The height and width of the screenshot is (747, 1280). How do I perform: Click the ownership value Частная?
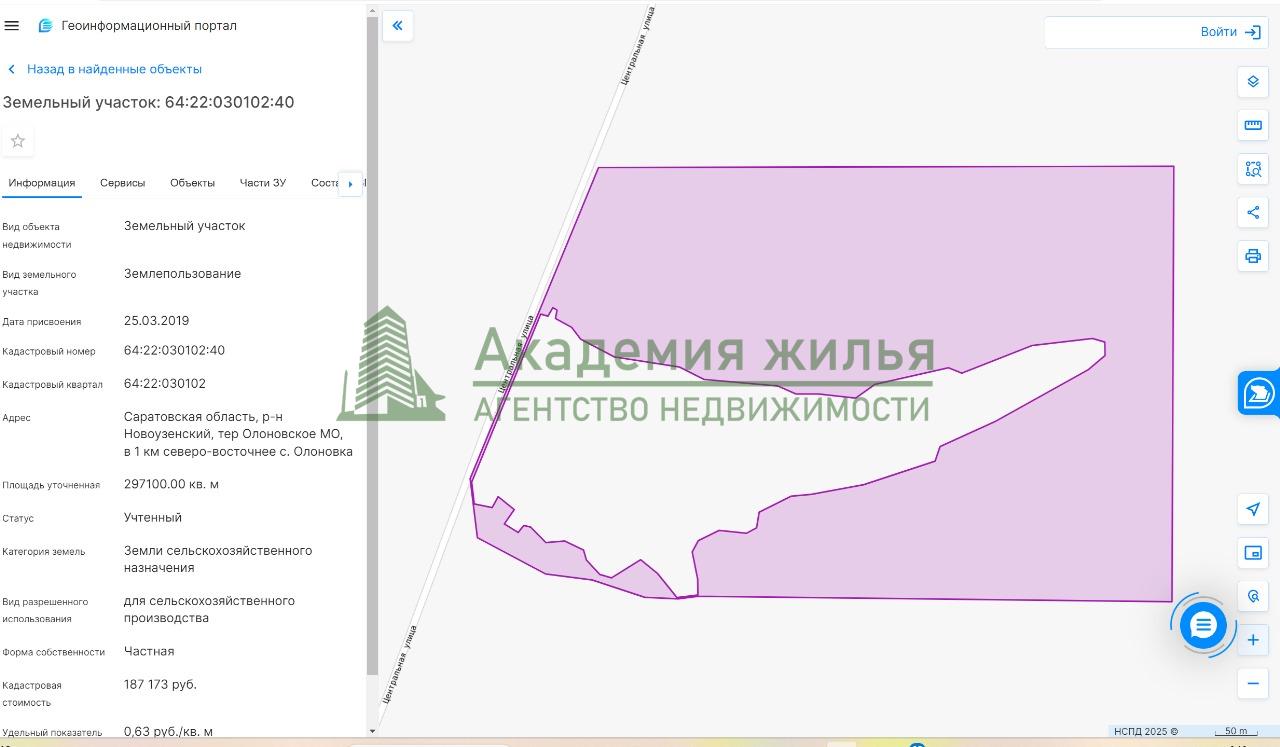pyautogui.click(x=149, y=651)
